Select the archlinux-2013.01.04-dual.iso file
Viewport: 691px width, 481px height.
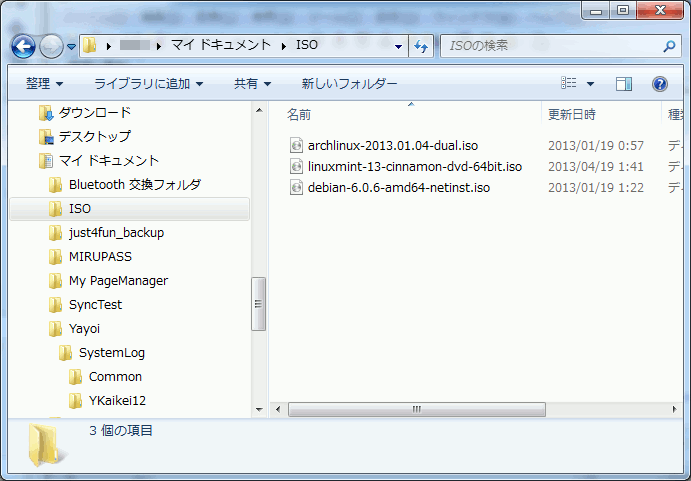[x=392, y=146]
